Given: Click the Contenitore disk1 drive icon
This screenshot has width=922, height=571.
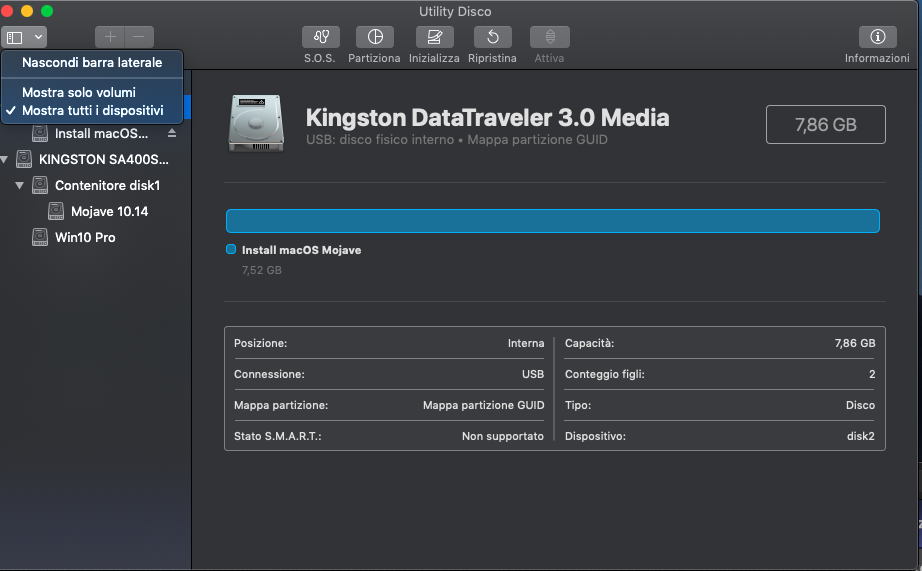Looking at the screenshot, I should 39,185.
